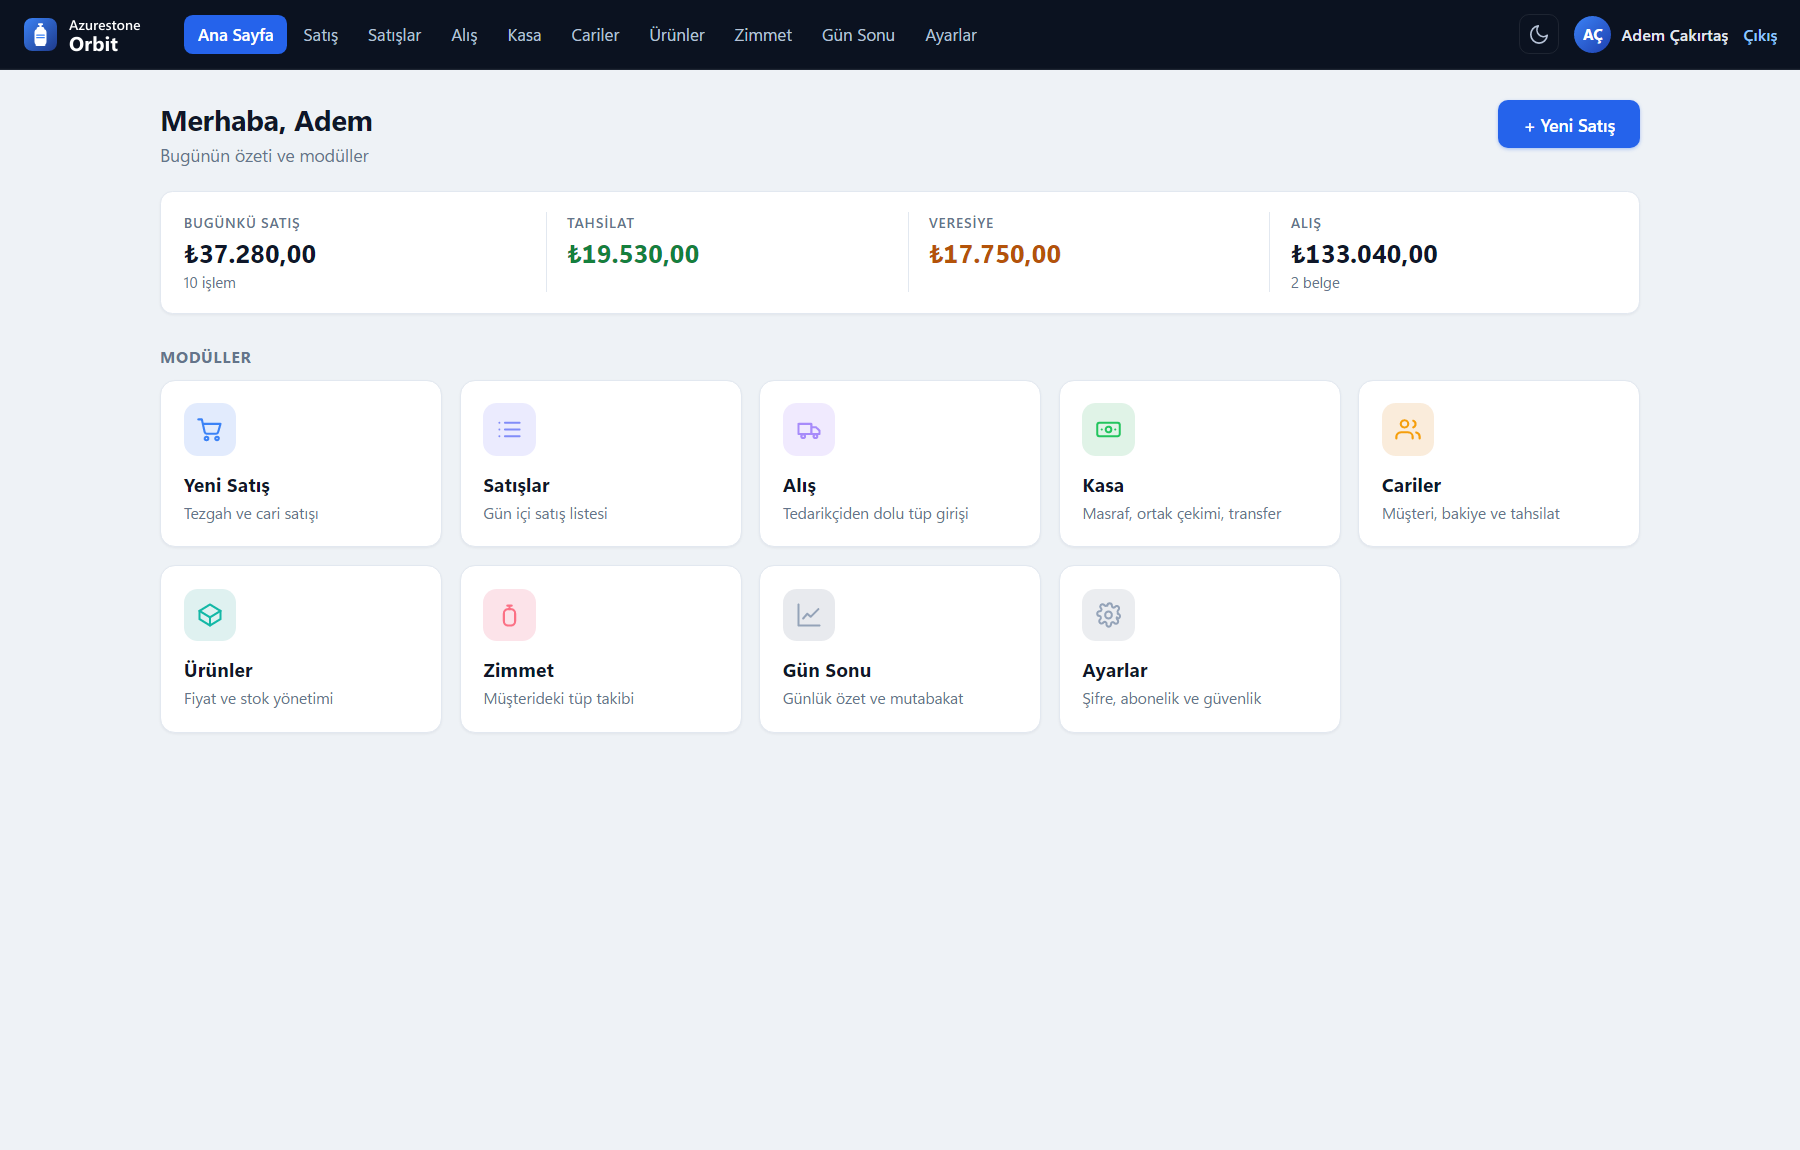This screenshot has height=1150, width=1800.
Task: Open the Cariler module card title
Action: [1411, 485]
